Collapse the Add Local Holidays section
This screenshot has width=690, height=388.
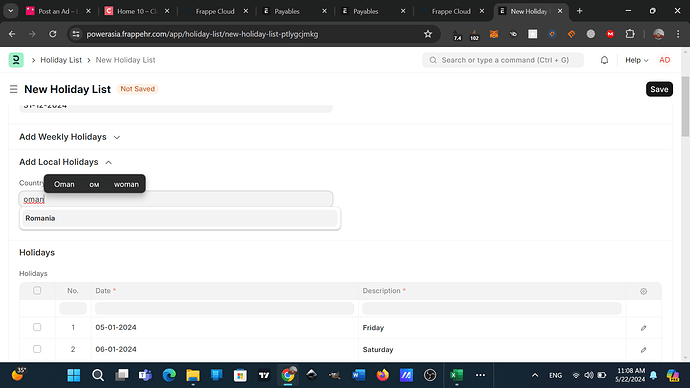click(66, 162)
